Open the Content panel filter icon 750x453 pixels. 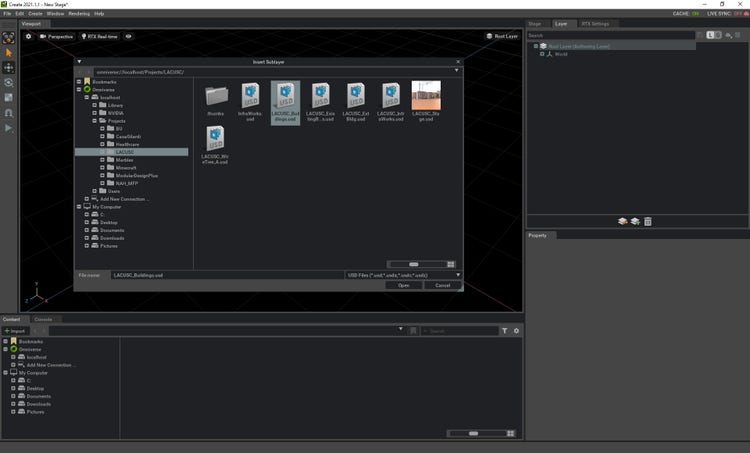505,331
